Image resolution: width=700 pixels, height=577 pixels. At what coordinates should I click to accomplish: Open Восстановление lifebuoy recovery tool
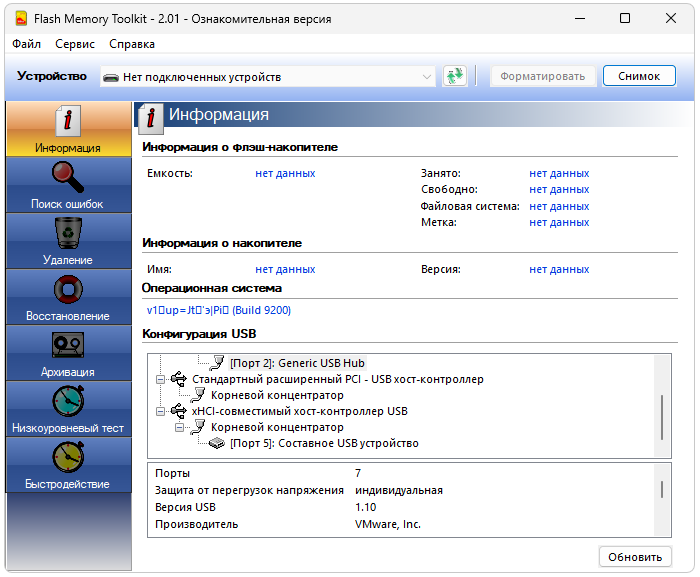[x=68, y=297]
